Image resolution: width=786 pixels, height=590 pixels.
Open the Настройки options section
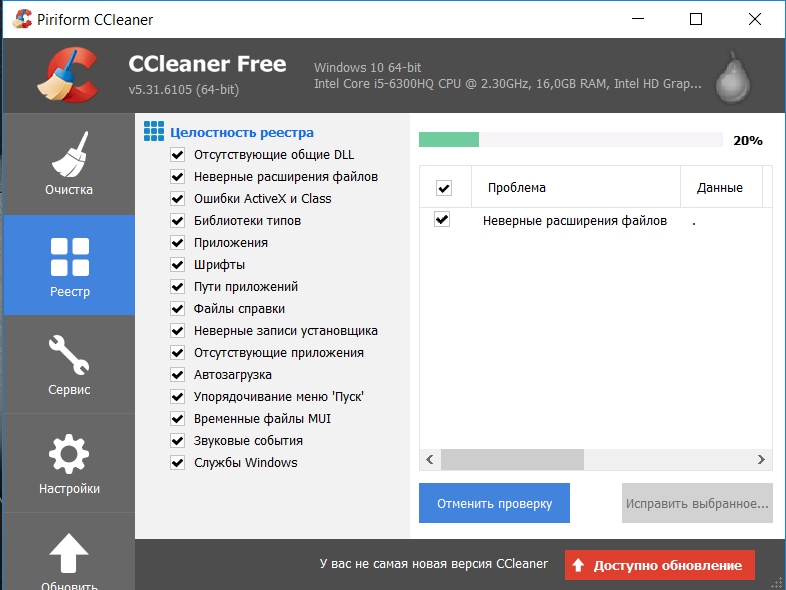pyautogui.click(x=69, y=463)
